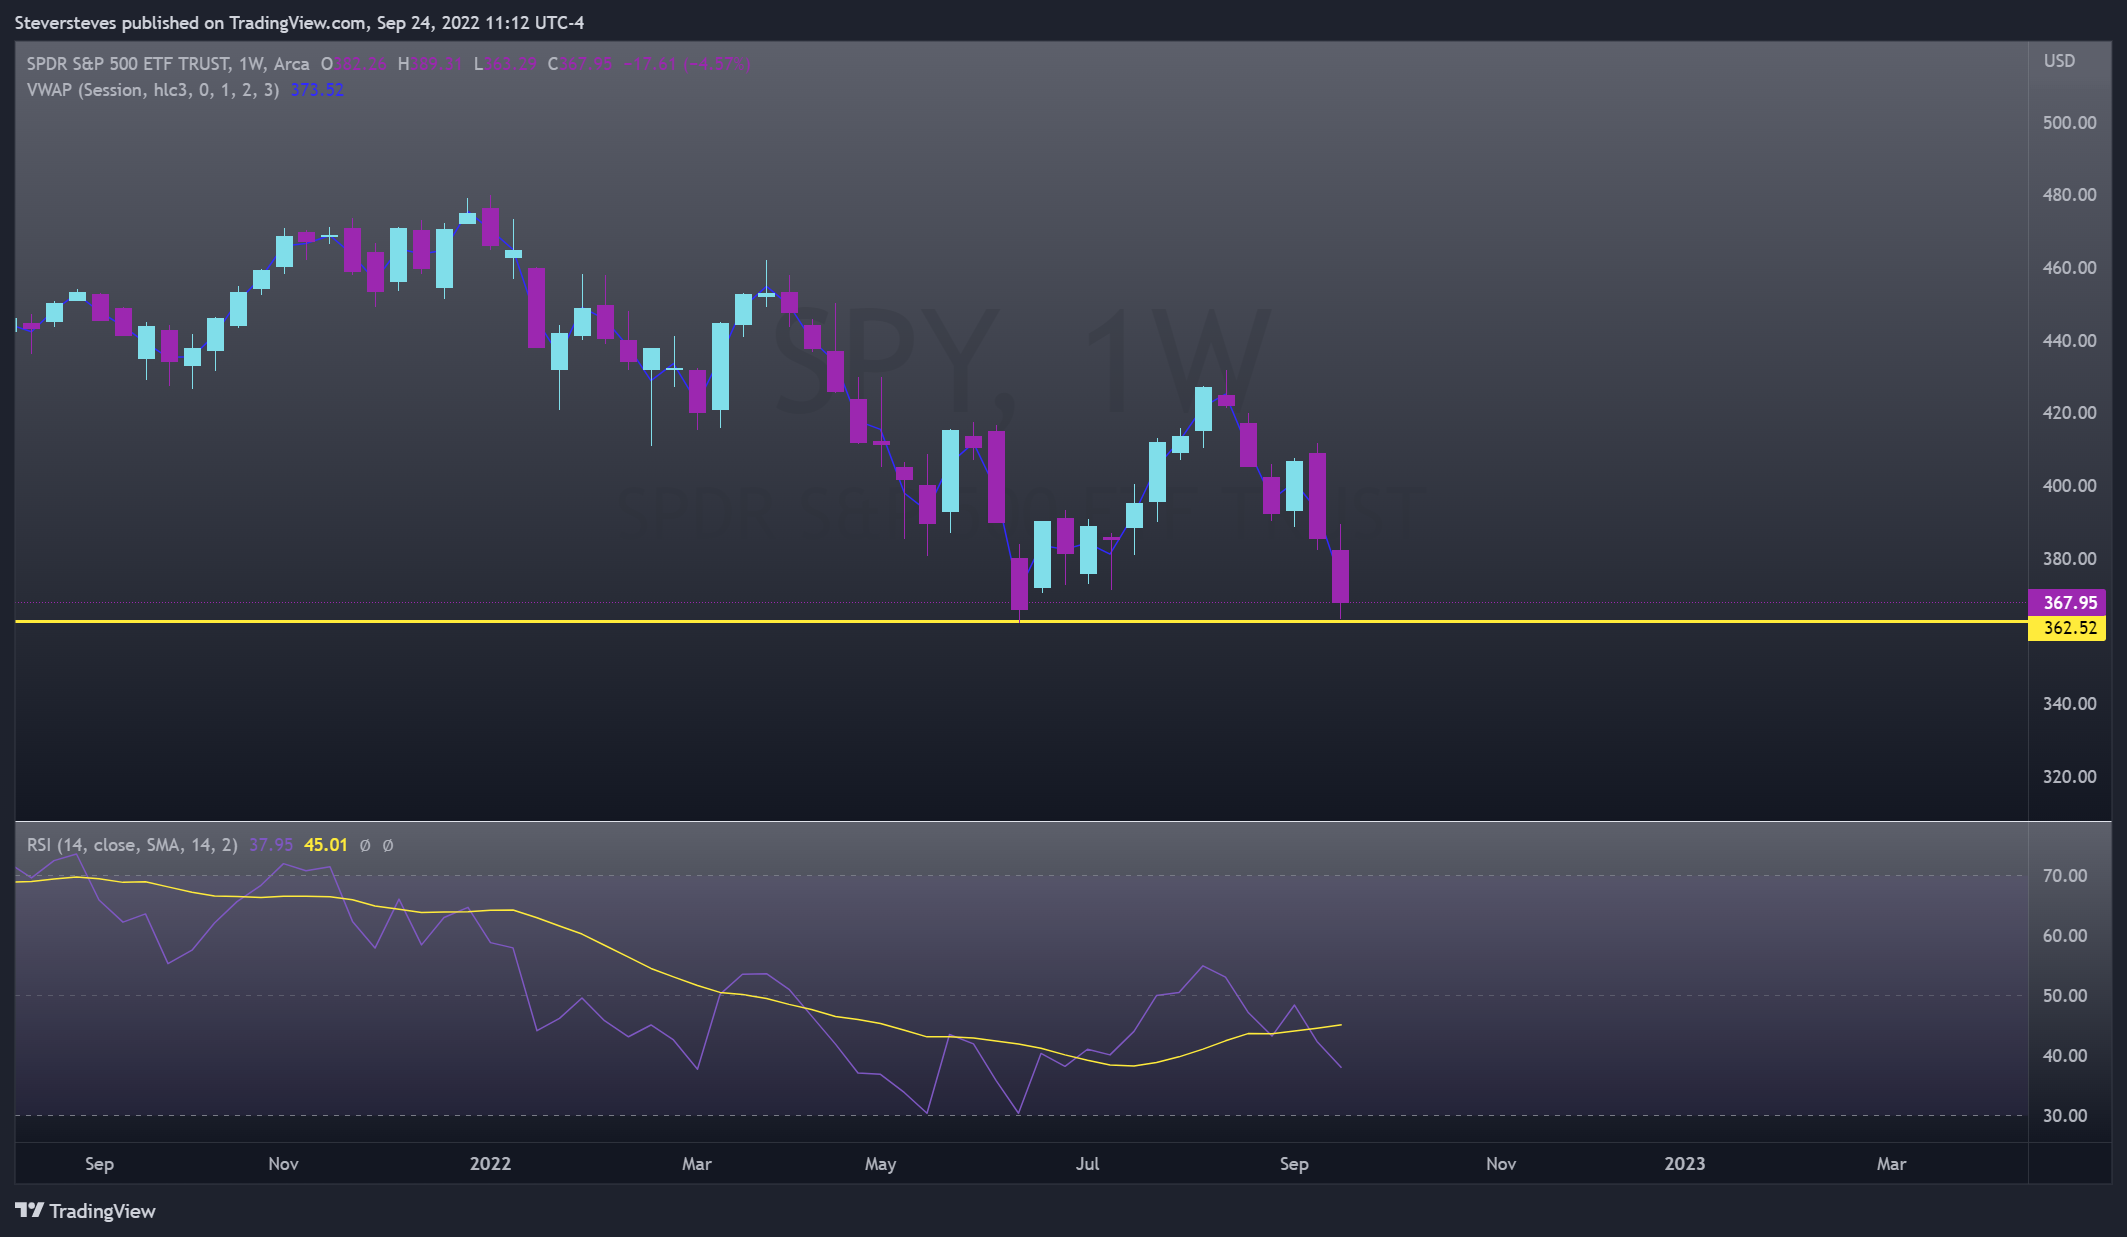Click the first RSI empty-value symbol ∅
Screen dimensions: 2127x1237
point(365,845)
